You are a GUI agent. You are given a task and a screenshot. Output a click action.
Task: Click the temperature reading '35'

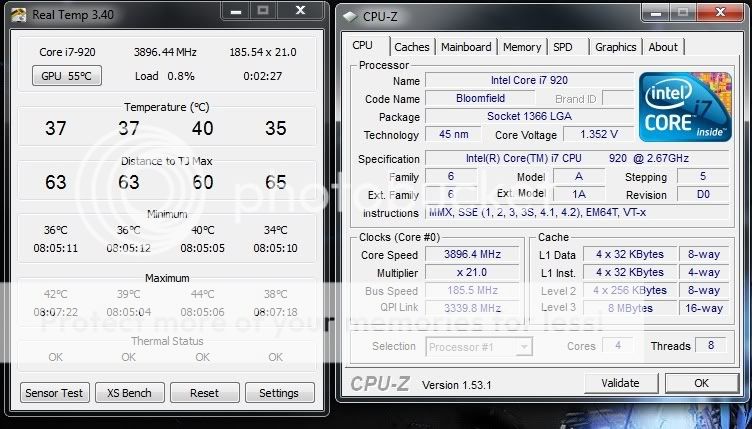click(276, 128)
